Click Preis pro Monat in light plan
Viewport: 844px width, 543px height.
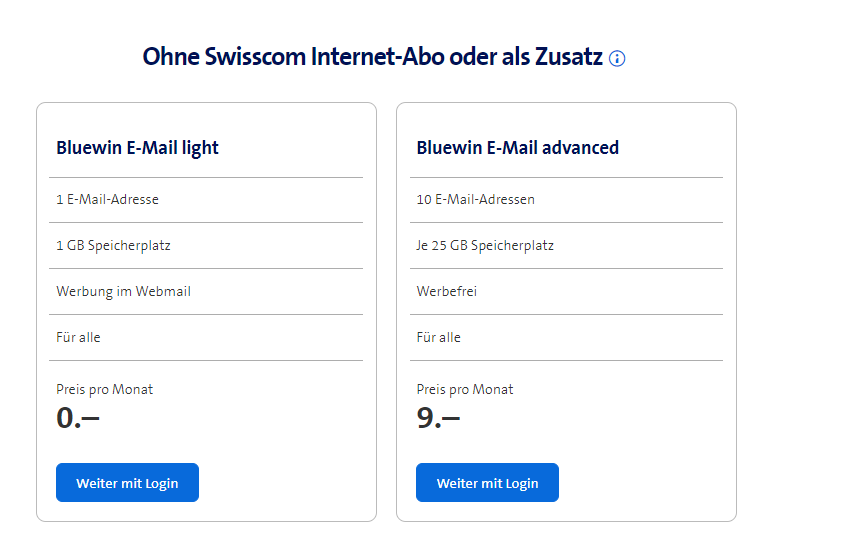click(104, 389)
